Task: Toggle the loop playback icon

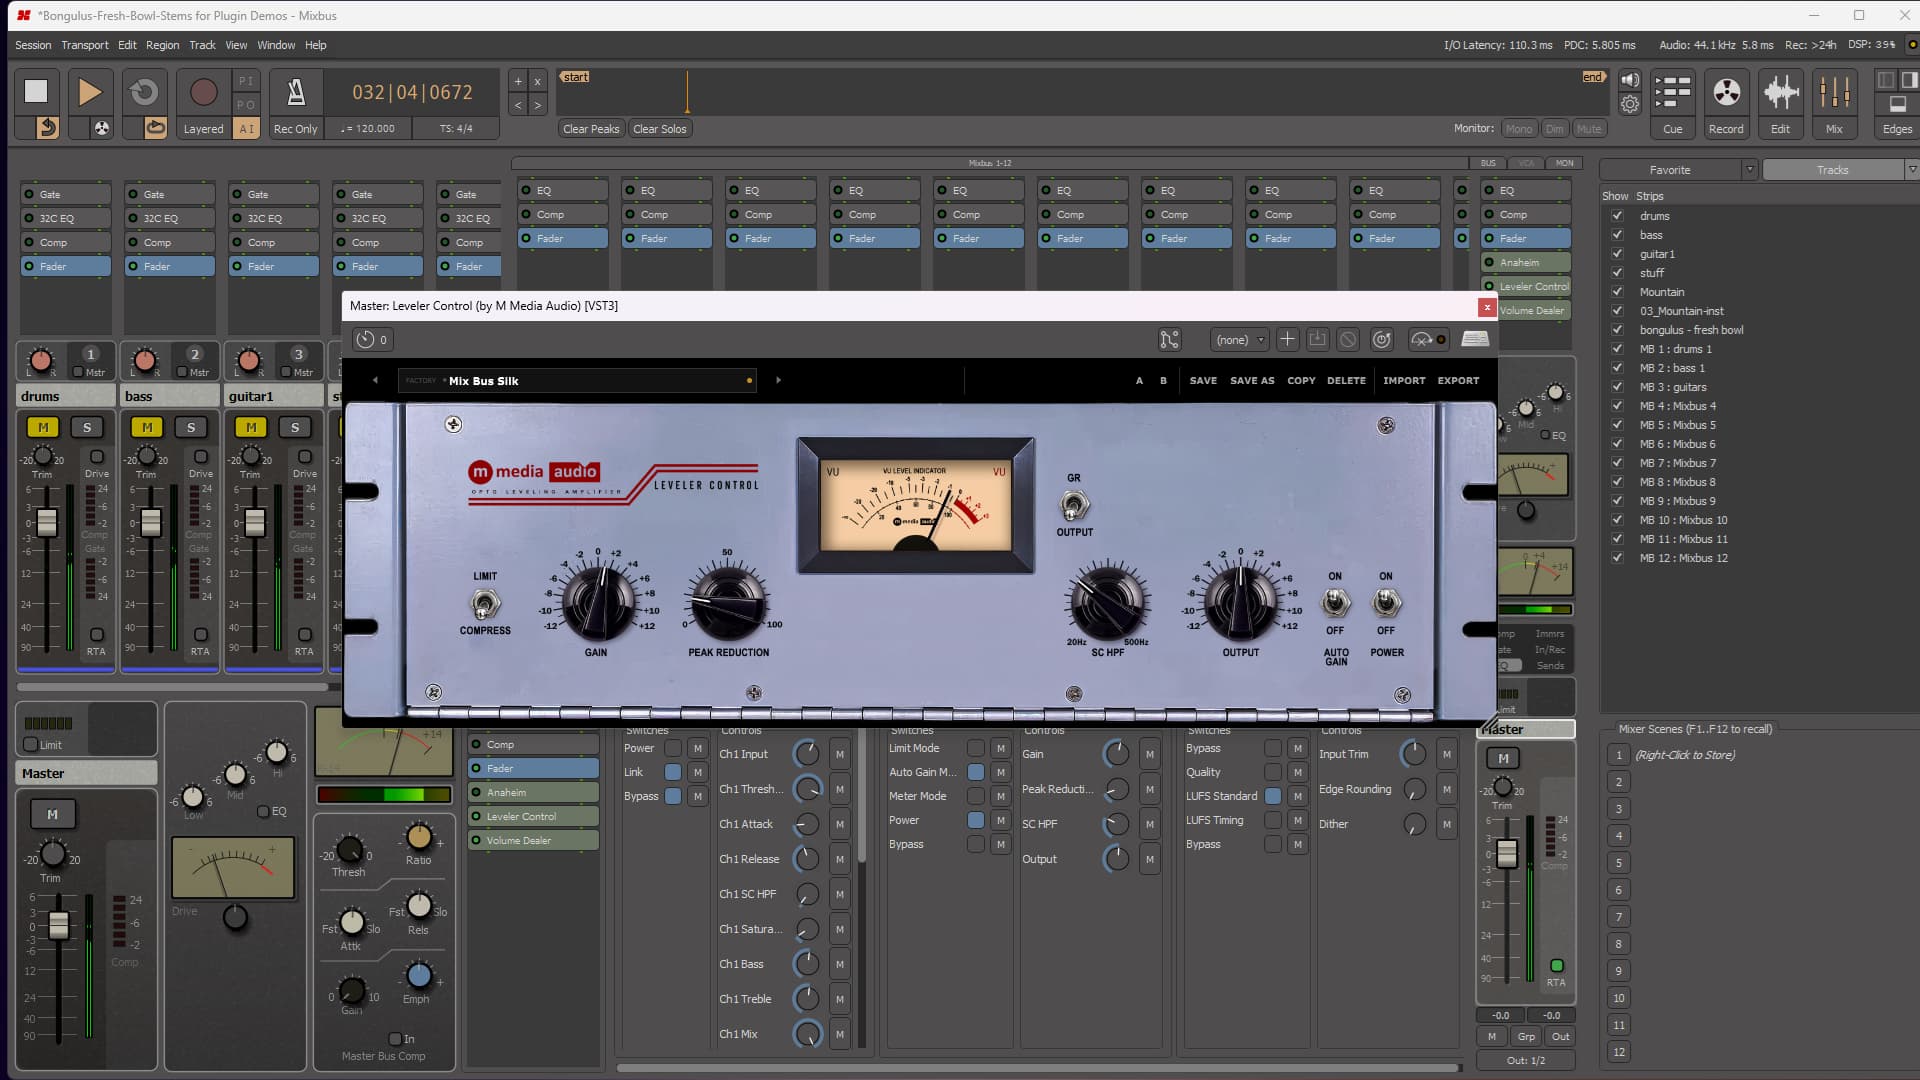Action: point(144,92)
